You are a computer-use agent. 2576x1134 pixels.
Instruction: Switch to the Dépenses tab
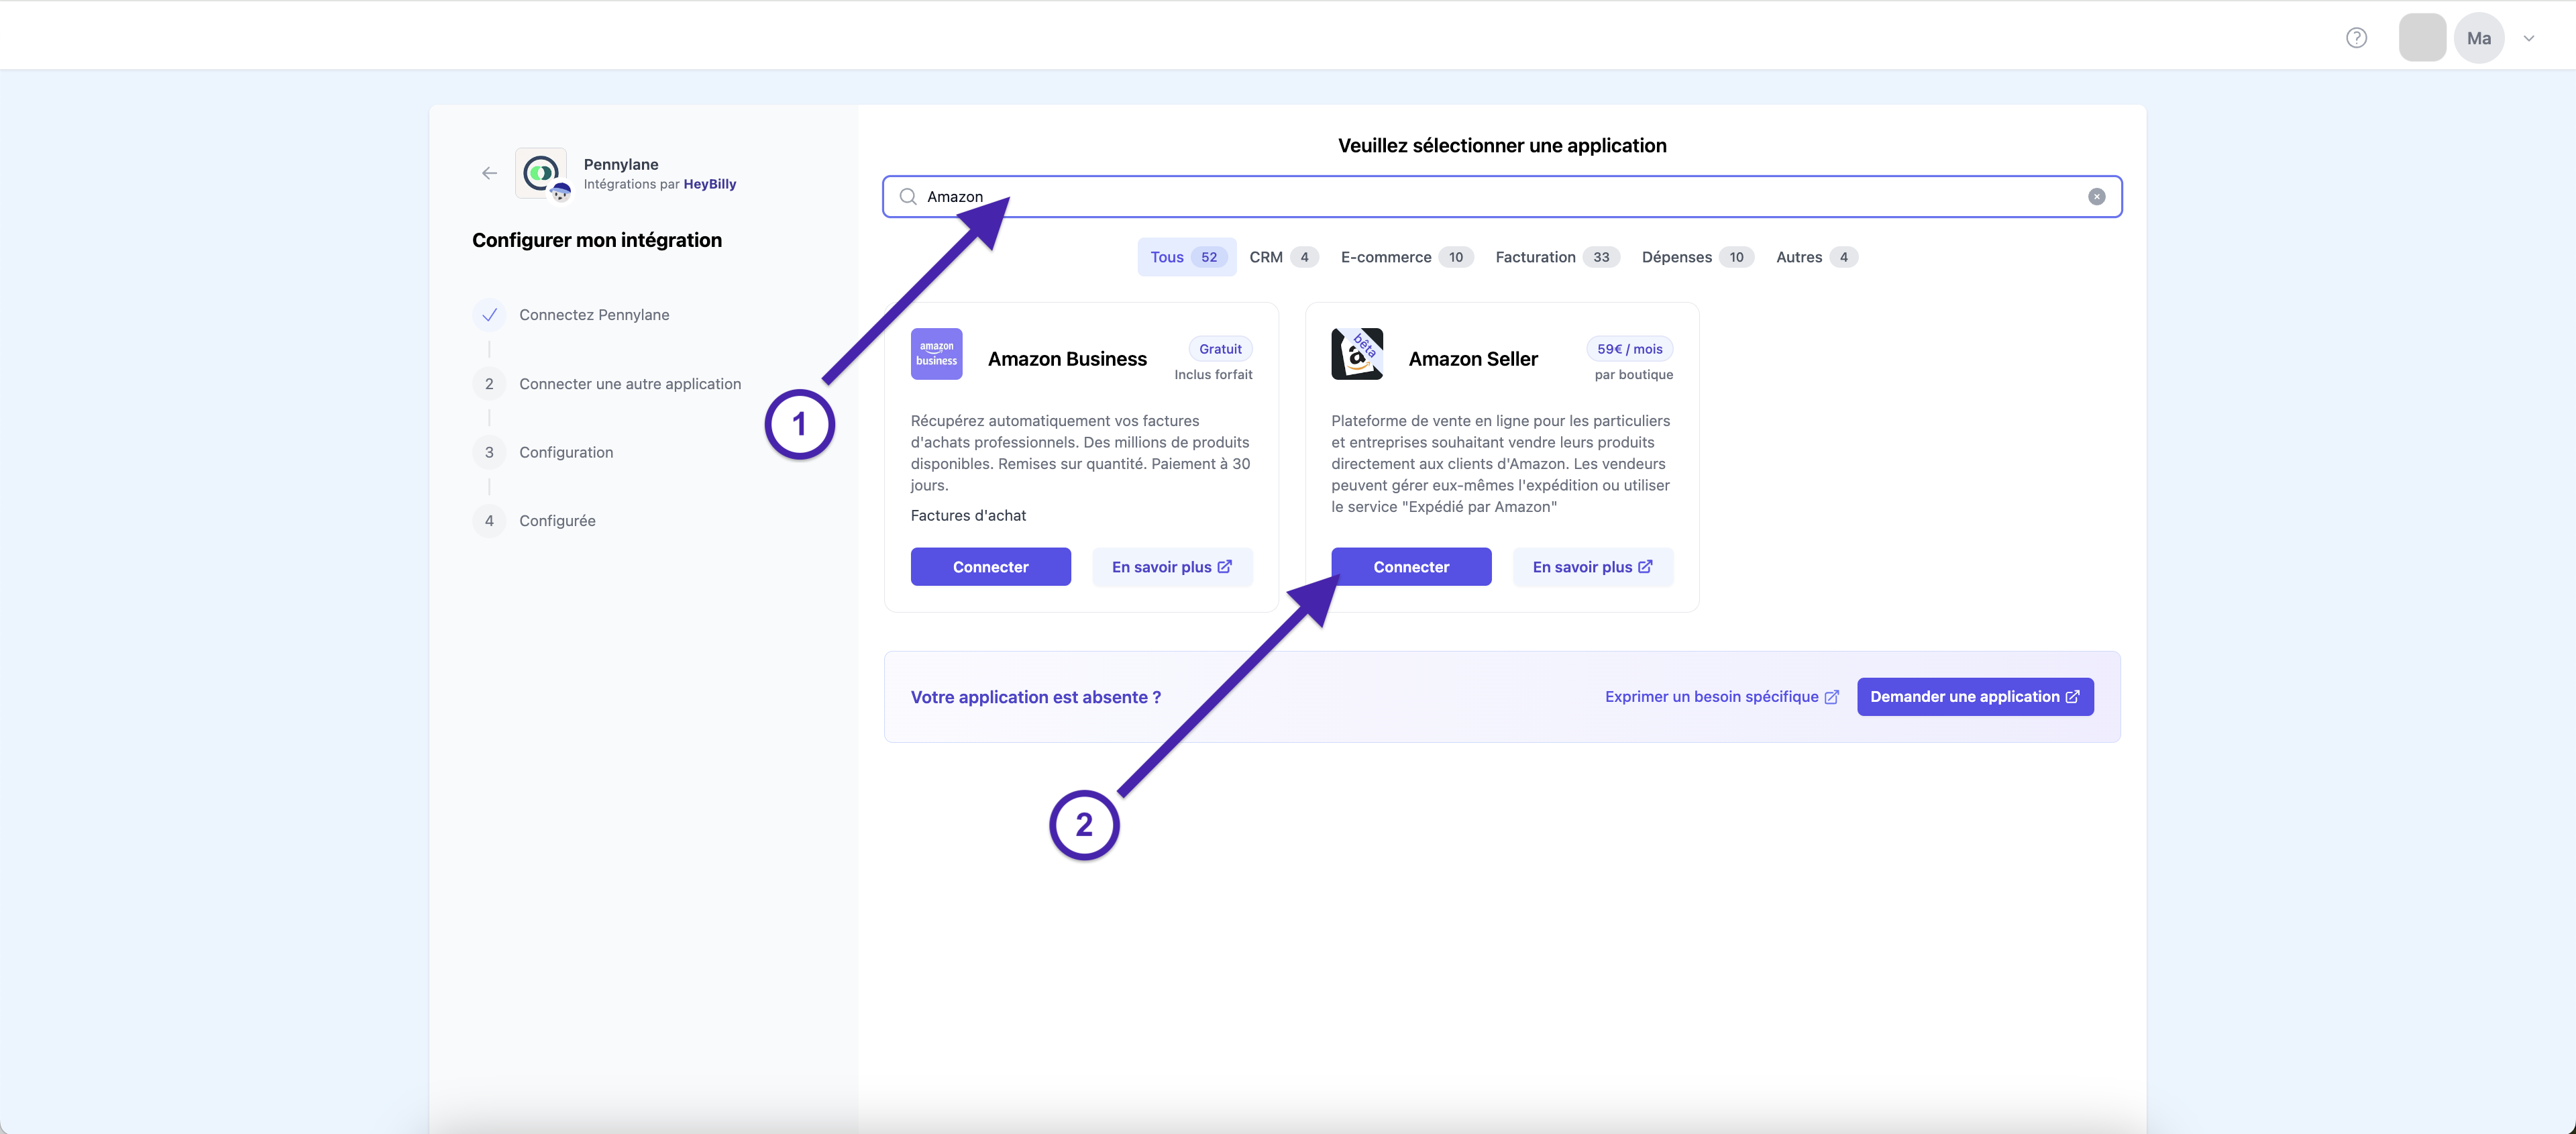click(x=1697, y=257)
